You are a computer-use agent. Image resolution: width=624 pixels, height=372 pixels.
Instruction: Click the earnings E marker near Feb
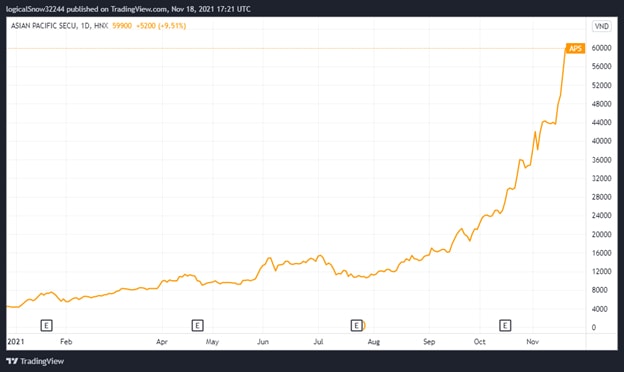47,326
